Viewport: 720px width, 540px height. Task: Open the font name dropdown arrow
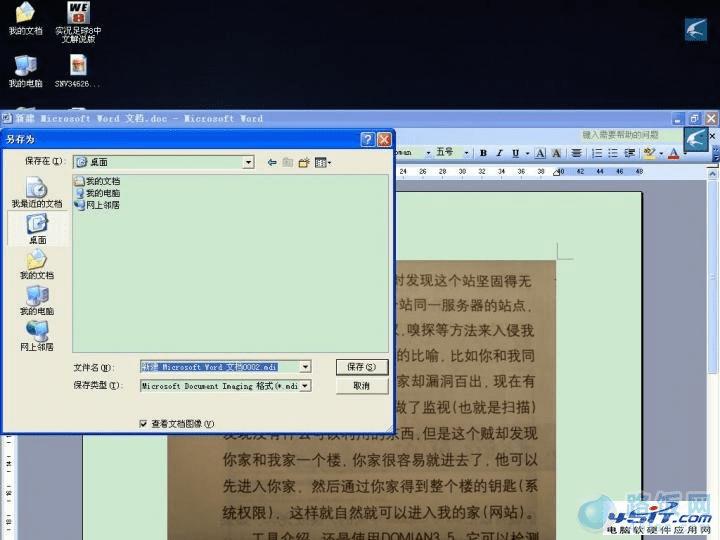coord(428,153)
